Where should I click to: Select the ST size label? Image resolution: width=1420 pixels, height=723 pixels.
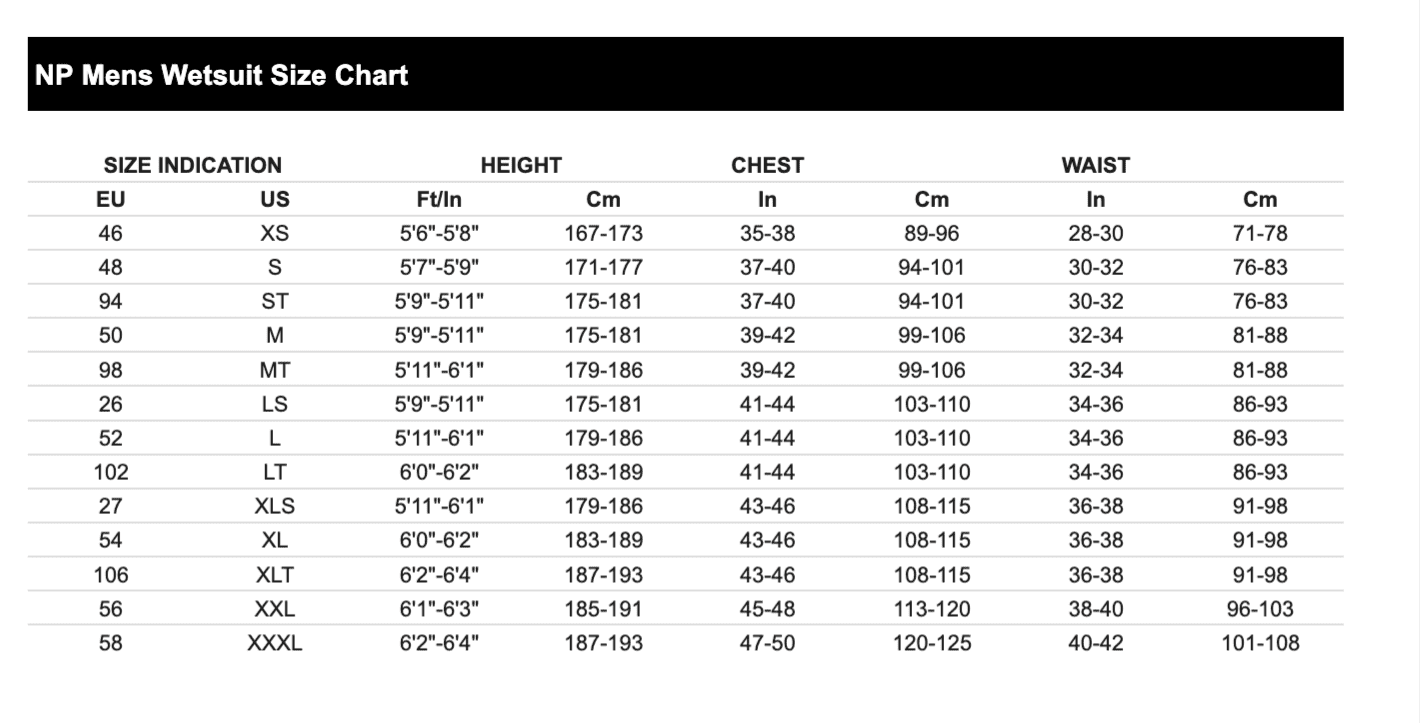point(274,302)
